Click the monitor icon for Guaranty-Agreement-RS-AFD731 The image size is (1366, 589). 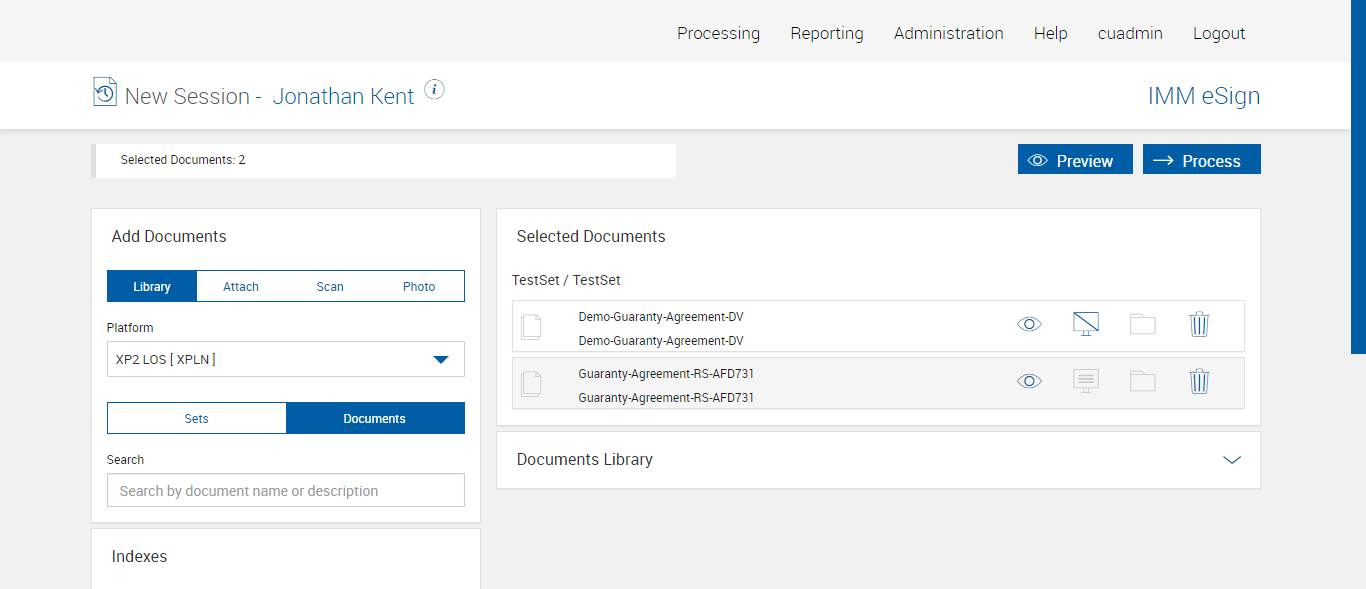tap(1086, 381)
